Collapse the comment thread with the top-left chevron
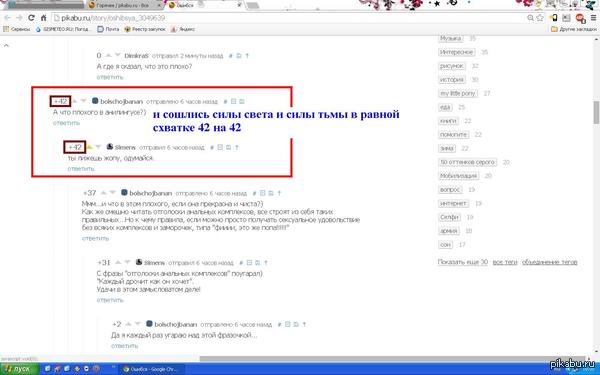The width and height of the screenshot is (600, 375). (6, 46)
